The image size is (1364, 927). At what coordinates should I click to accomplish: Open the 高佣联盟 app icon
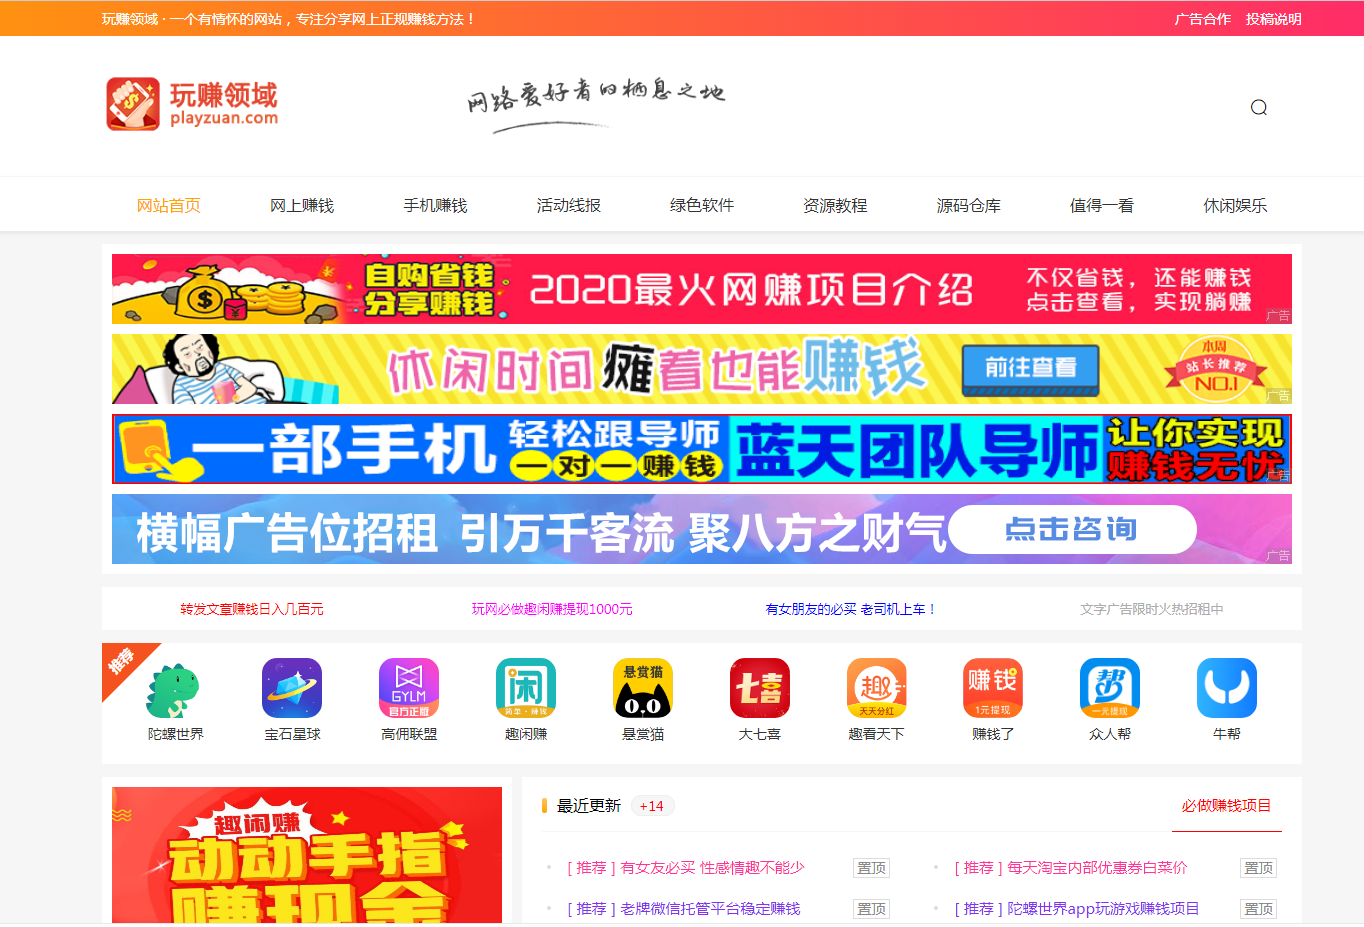click(409, 689)
